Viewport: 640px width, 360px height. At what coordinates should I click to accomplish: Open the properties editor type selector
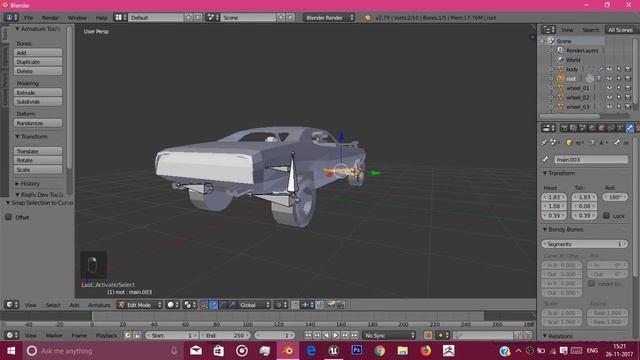pyautogui.click(x=548, y=128)
